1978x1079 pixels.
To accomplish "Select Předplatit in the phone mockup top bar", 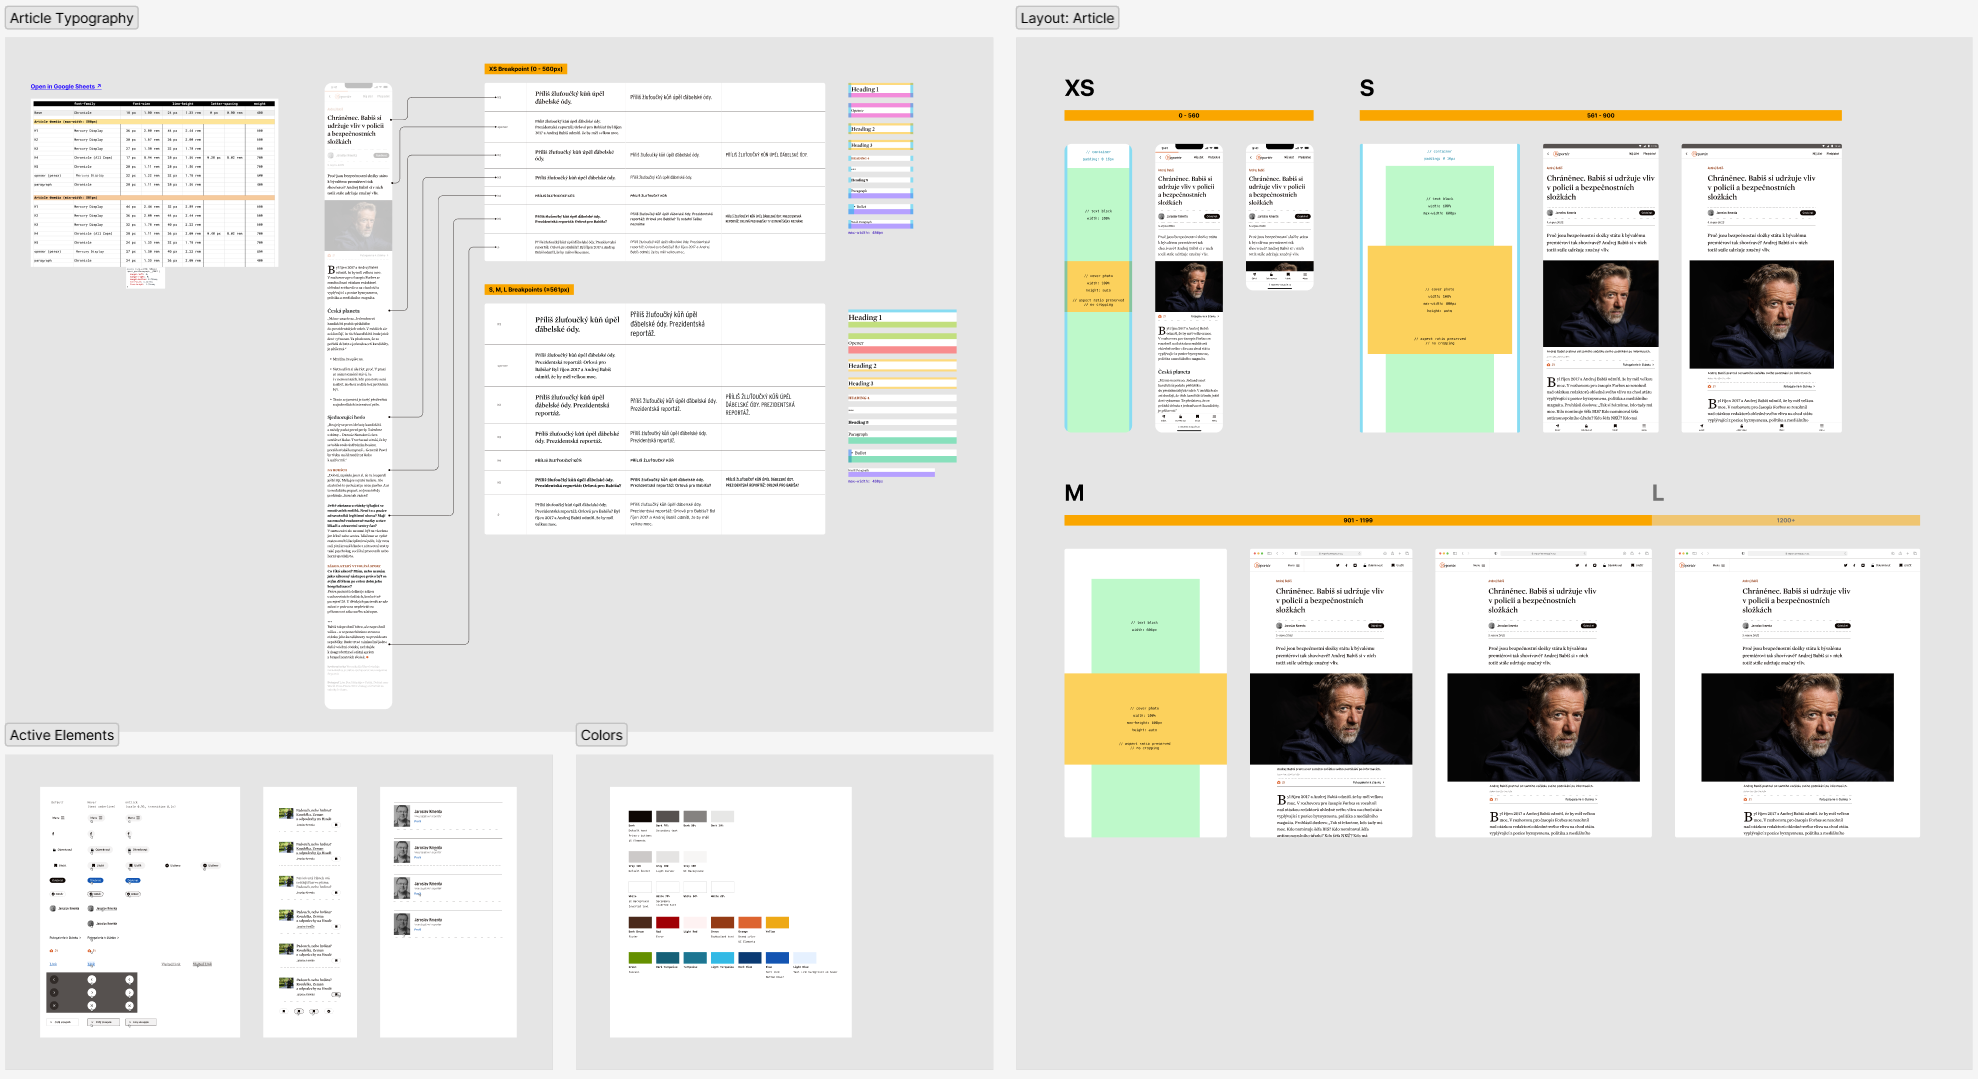I will point(1212,157).
